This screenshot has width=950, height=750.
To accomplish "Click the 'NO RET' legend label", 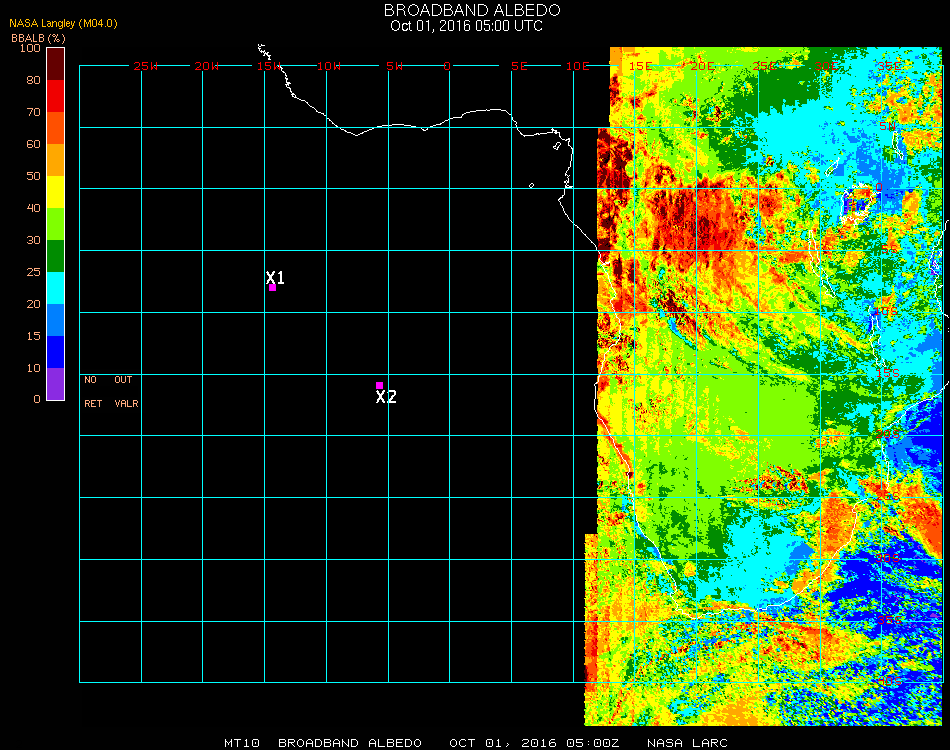I will point(91,392).
